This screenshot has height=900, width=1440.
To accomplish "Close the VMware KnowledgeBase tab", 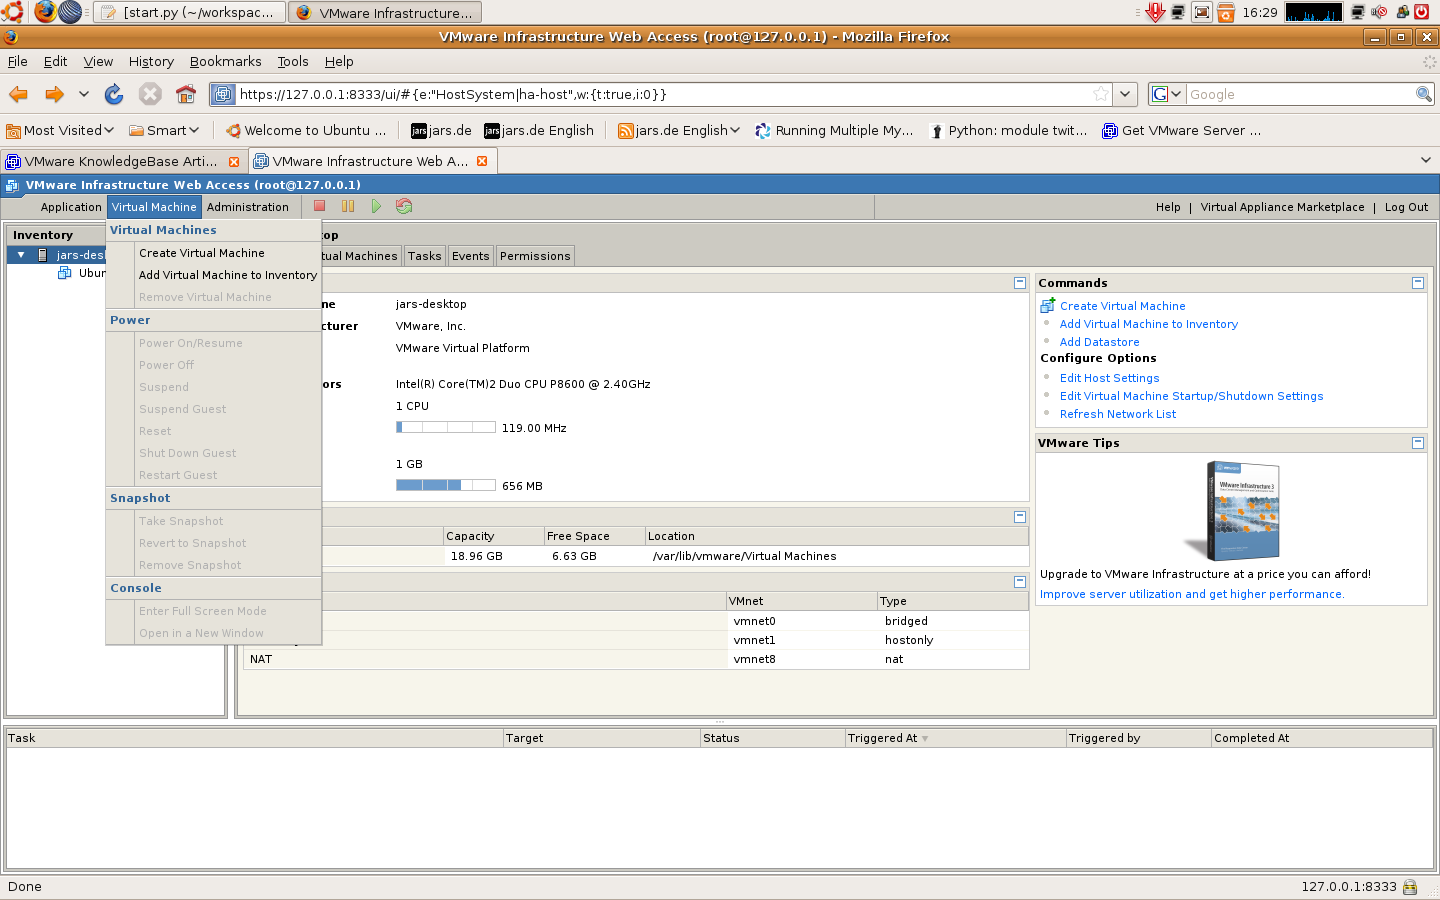I will tap(234, 162).
